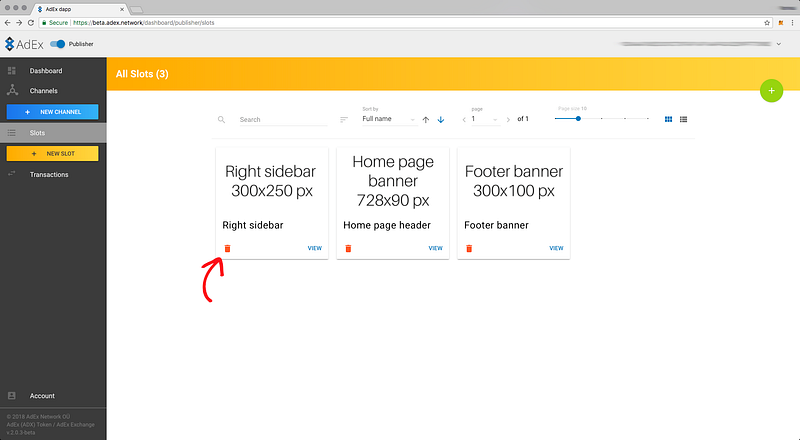Go to next page chevron
This screenshot has height=440, width=800.
tap(508, 119)
